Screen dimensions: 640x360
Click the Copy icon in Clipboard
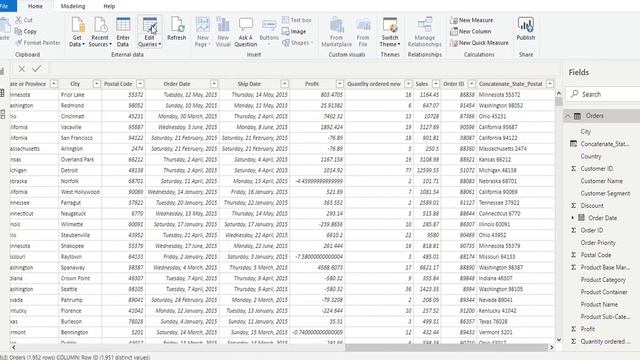[x=18, y=31]
